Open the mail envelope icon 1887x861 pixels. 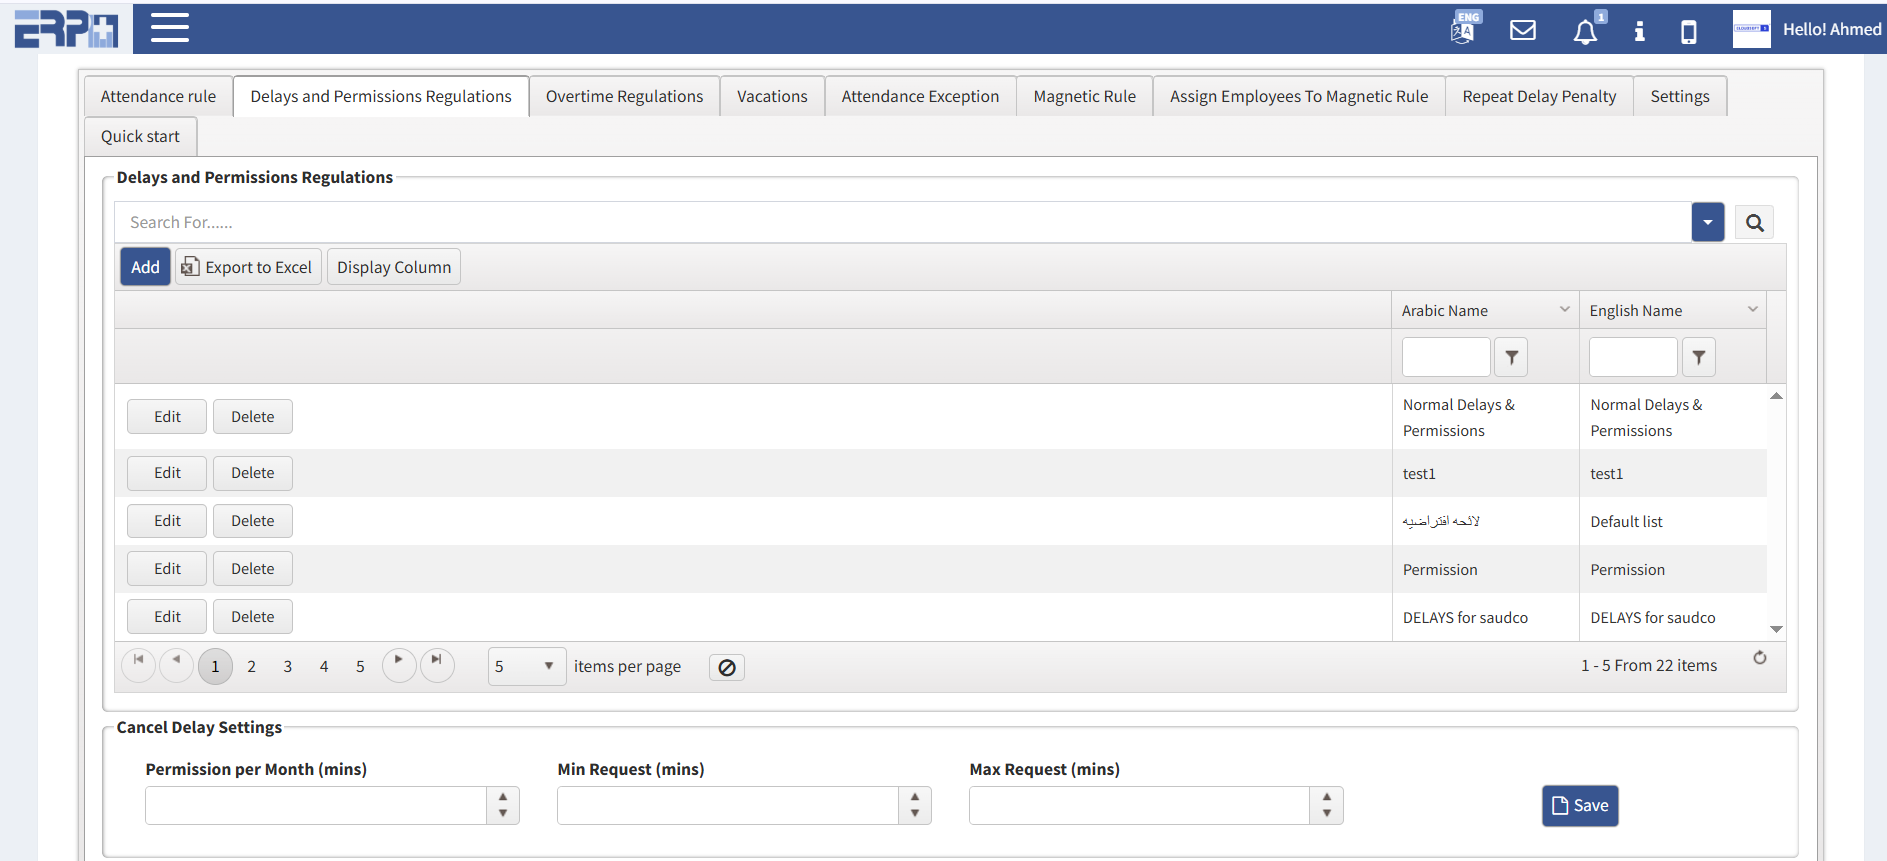1522,30
